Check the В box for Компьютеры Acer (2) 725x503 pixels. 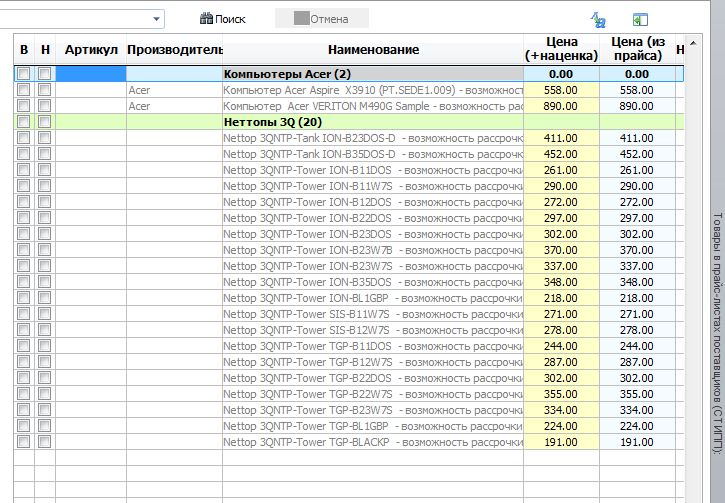[x=24, y=74]
